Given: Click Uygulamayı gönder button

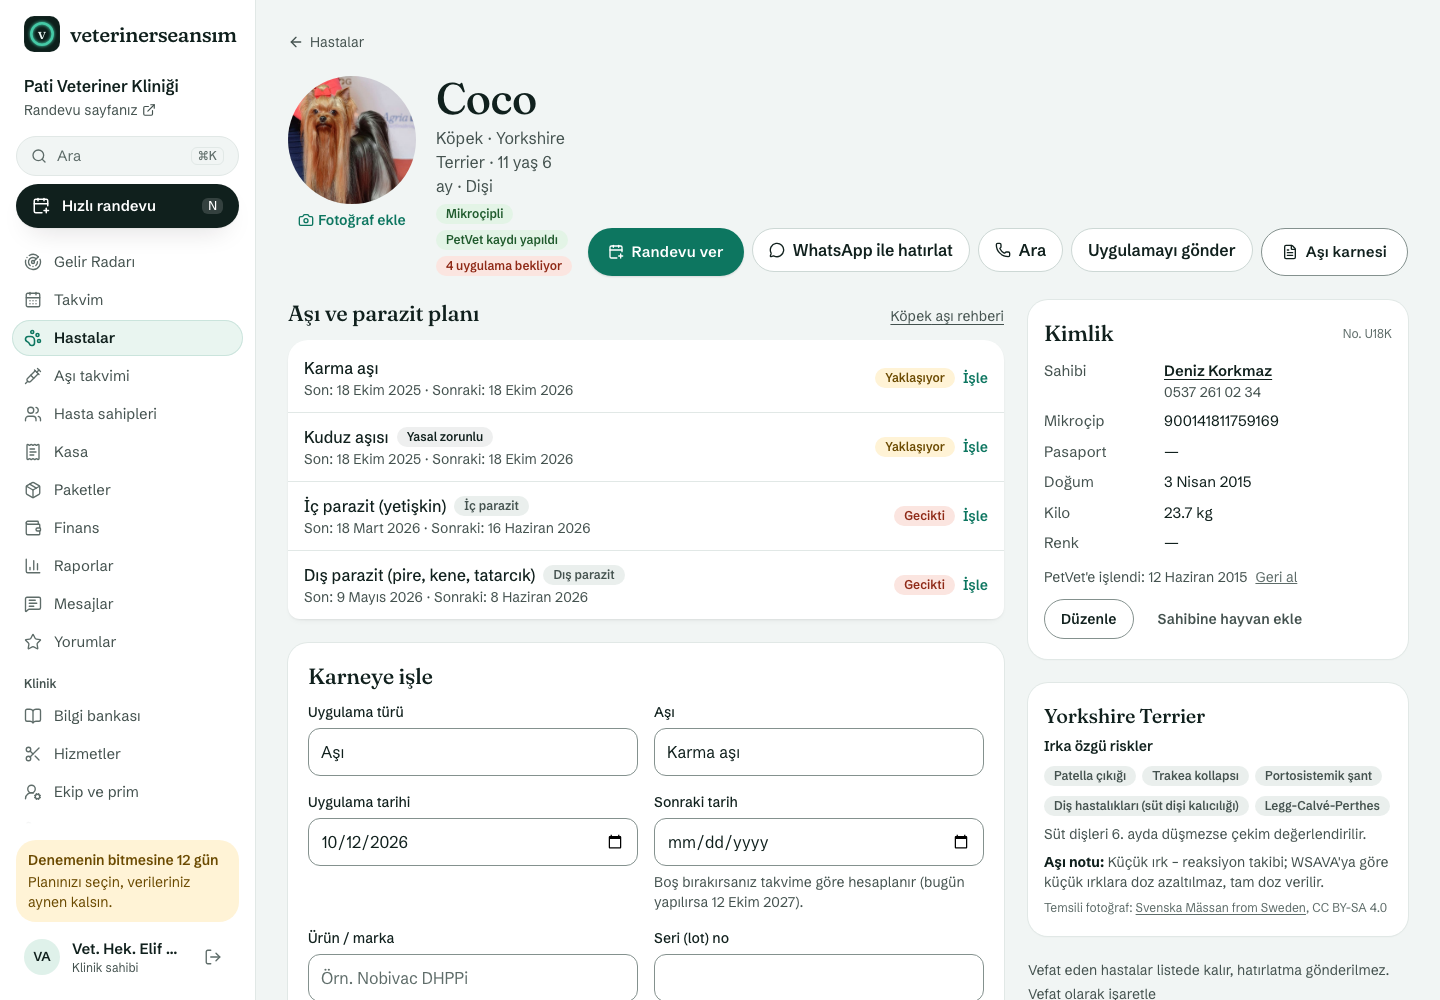Looking at the screenshot, I should 1161,250.
